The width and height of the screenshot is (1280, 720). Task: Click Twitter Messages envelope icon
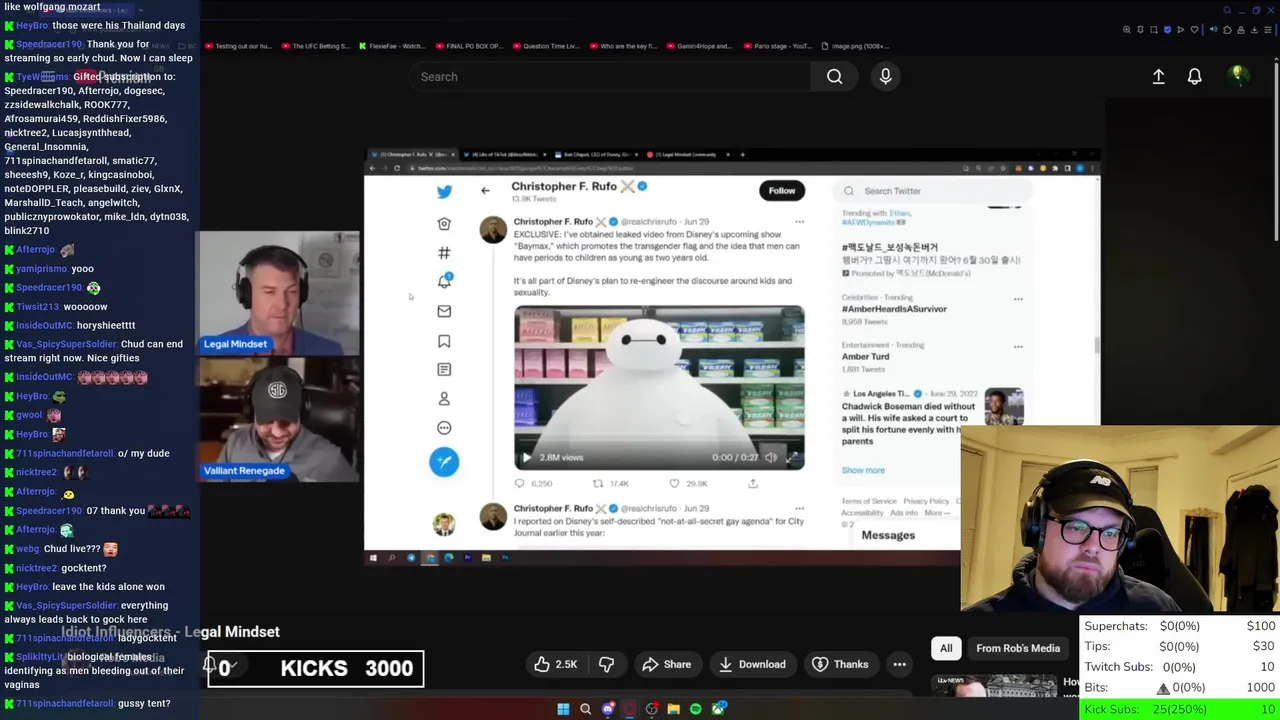click(x=444, y=311)
